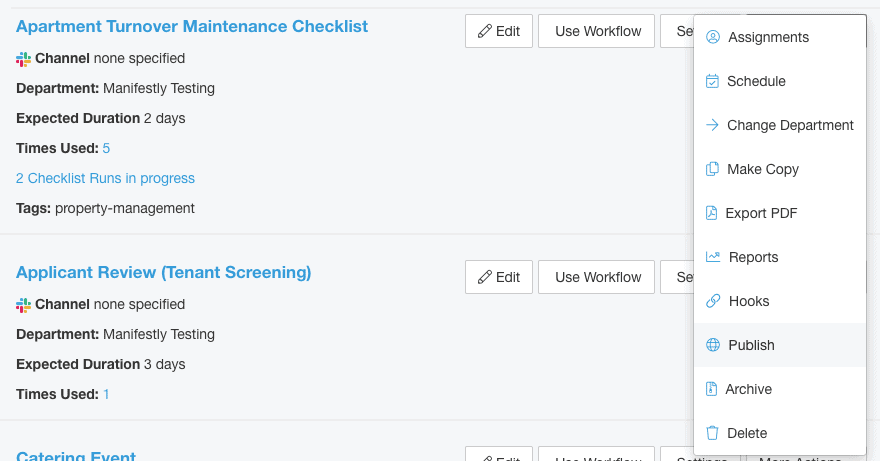
Task: Open the Applicant Review (Tenant Screening) title
Action: [164, 272]
